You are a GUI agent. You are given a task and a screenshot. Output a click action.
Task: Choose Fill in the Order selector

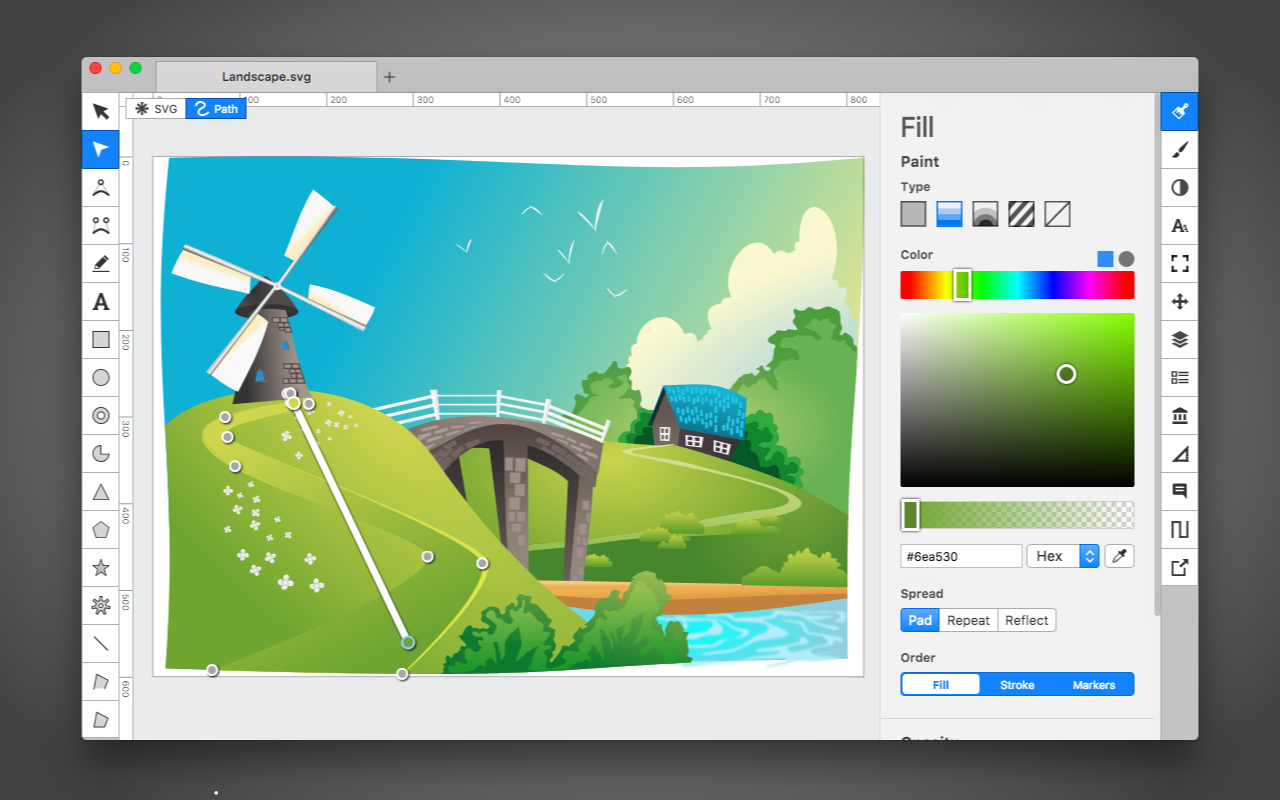pyautogui.click(x=940, y=685)
